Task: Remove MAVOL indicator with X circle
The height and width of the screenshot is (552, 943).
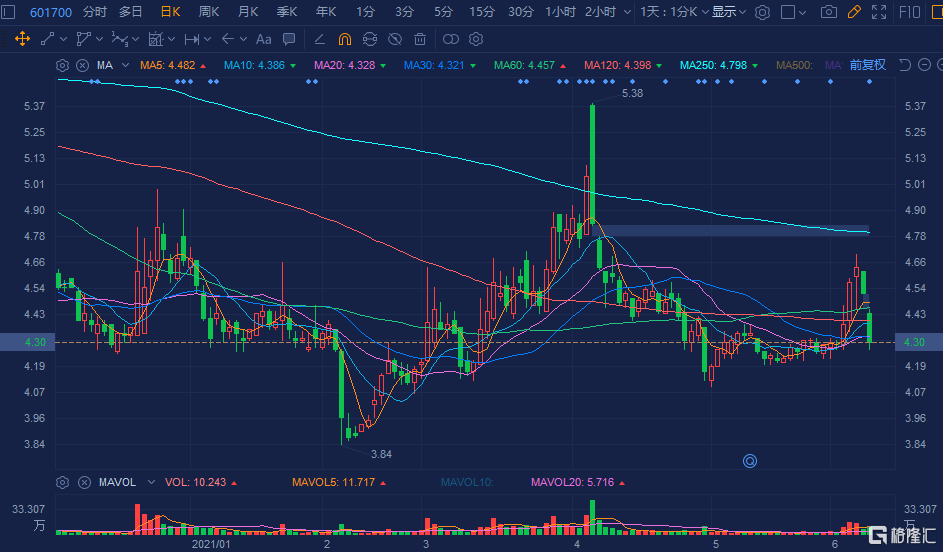Action: (x=84, y=482)
